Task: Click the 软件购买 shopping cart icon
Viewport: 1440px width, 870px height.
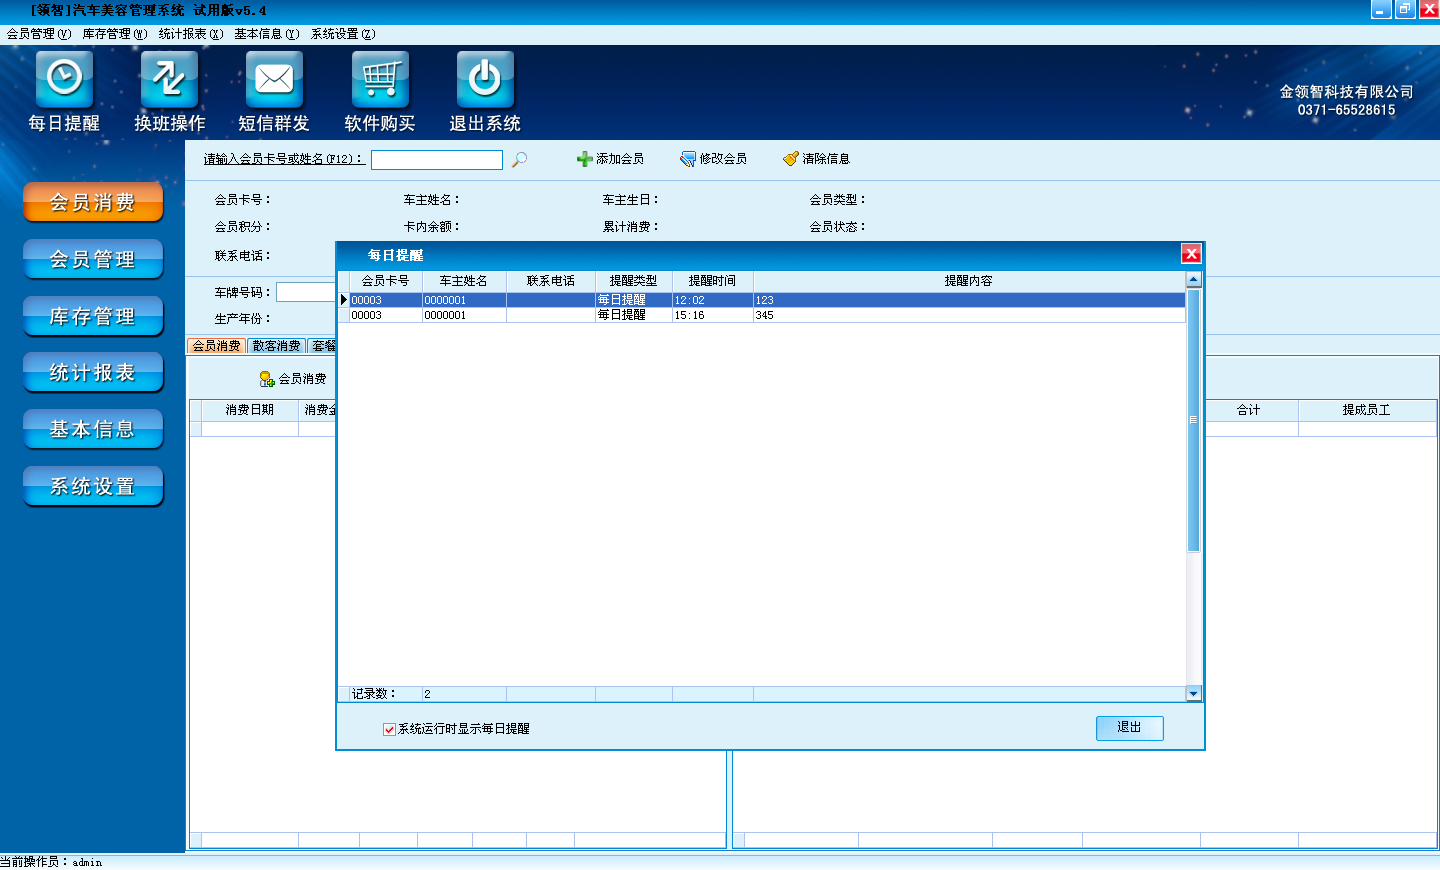Action: click(380, 79)
